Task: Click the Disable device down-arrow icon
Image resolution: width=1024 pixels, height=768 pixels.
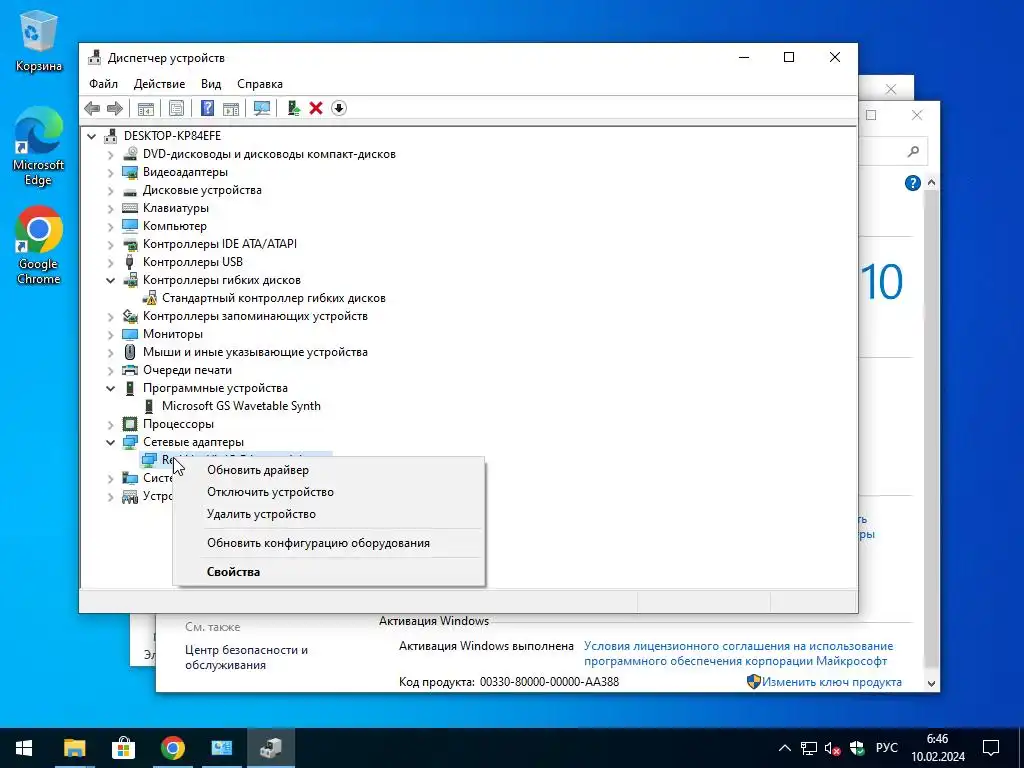Action: [339, 108]
